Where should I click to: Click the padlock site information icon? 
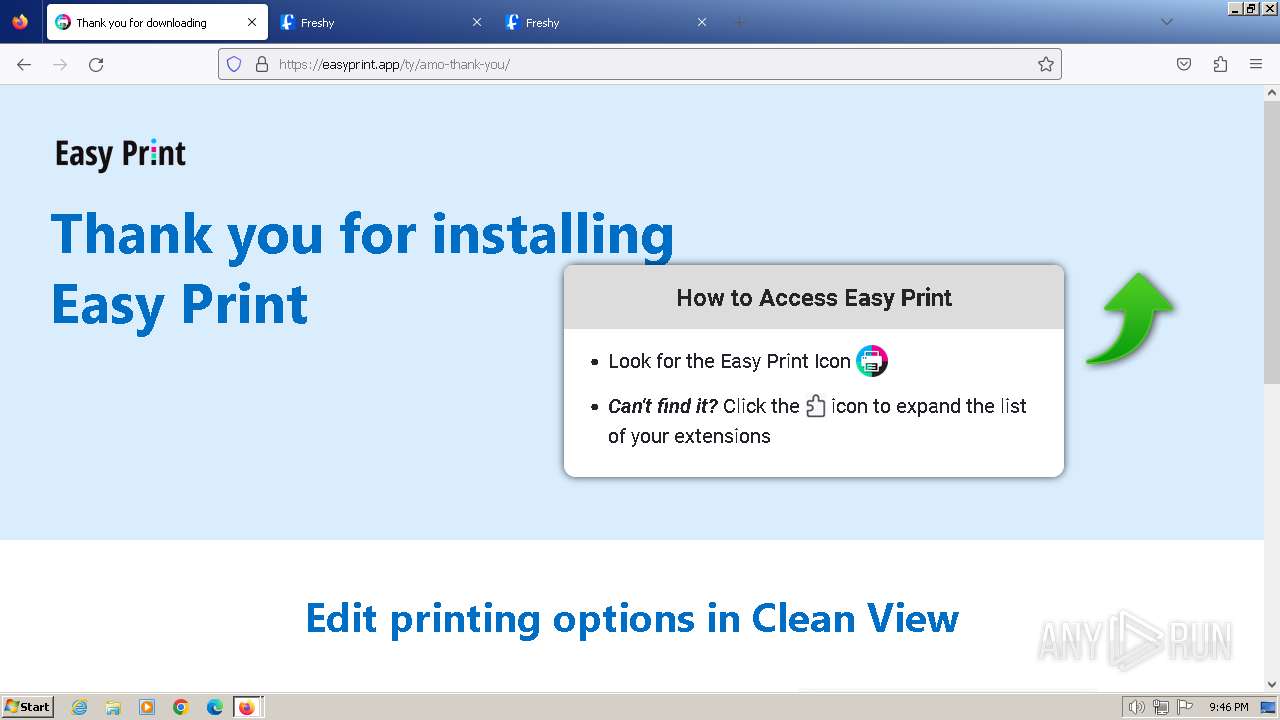[x=262, y=64]
